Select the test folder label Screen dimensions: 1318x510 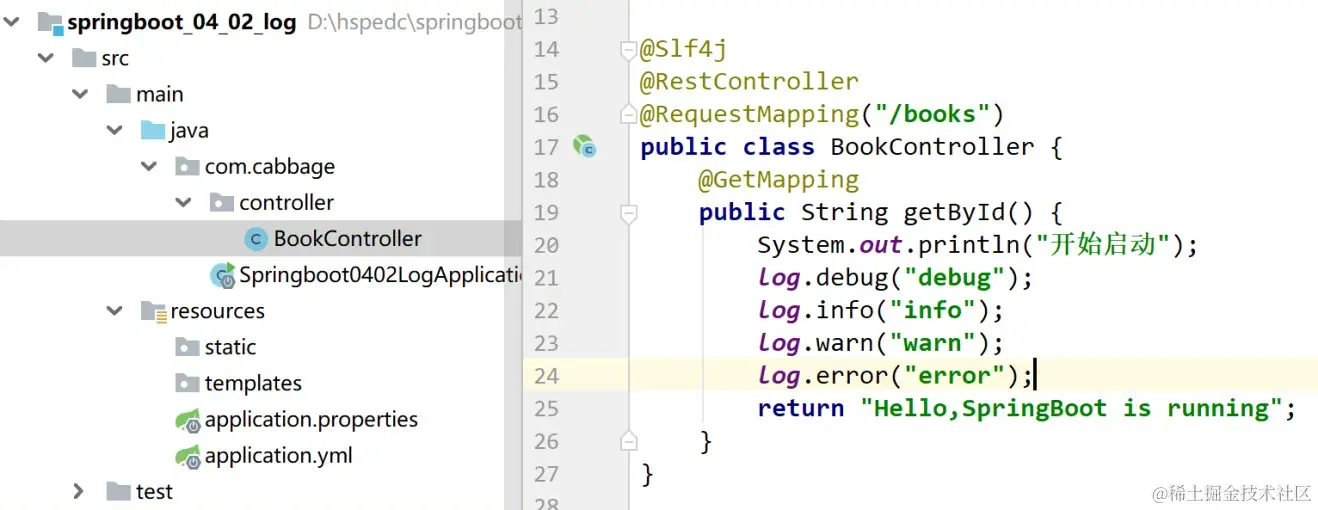coord(154,491)
